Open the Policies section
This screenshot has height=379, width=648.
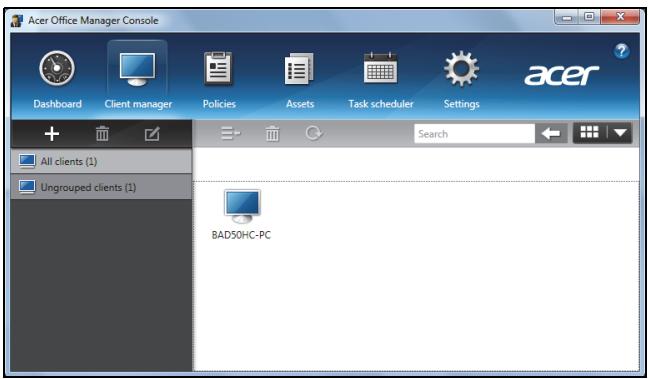pos(219,80)
